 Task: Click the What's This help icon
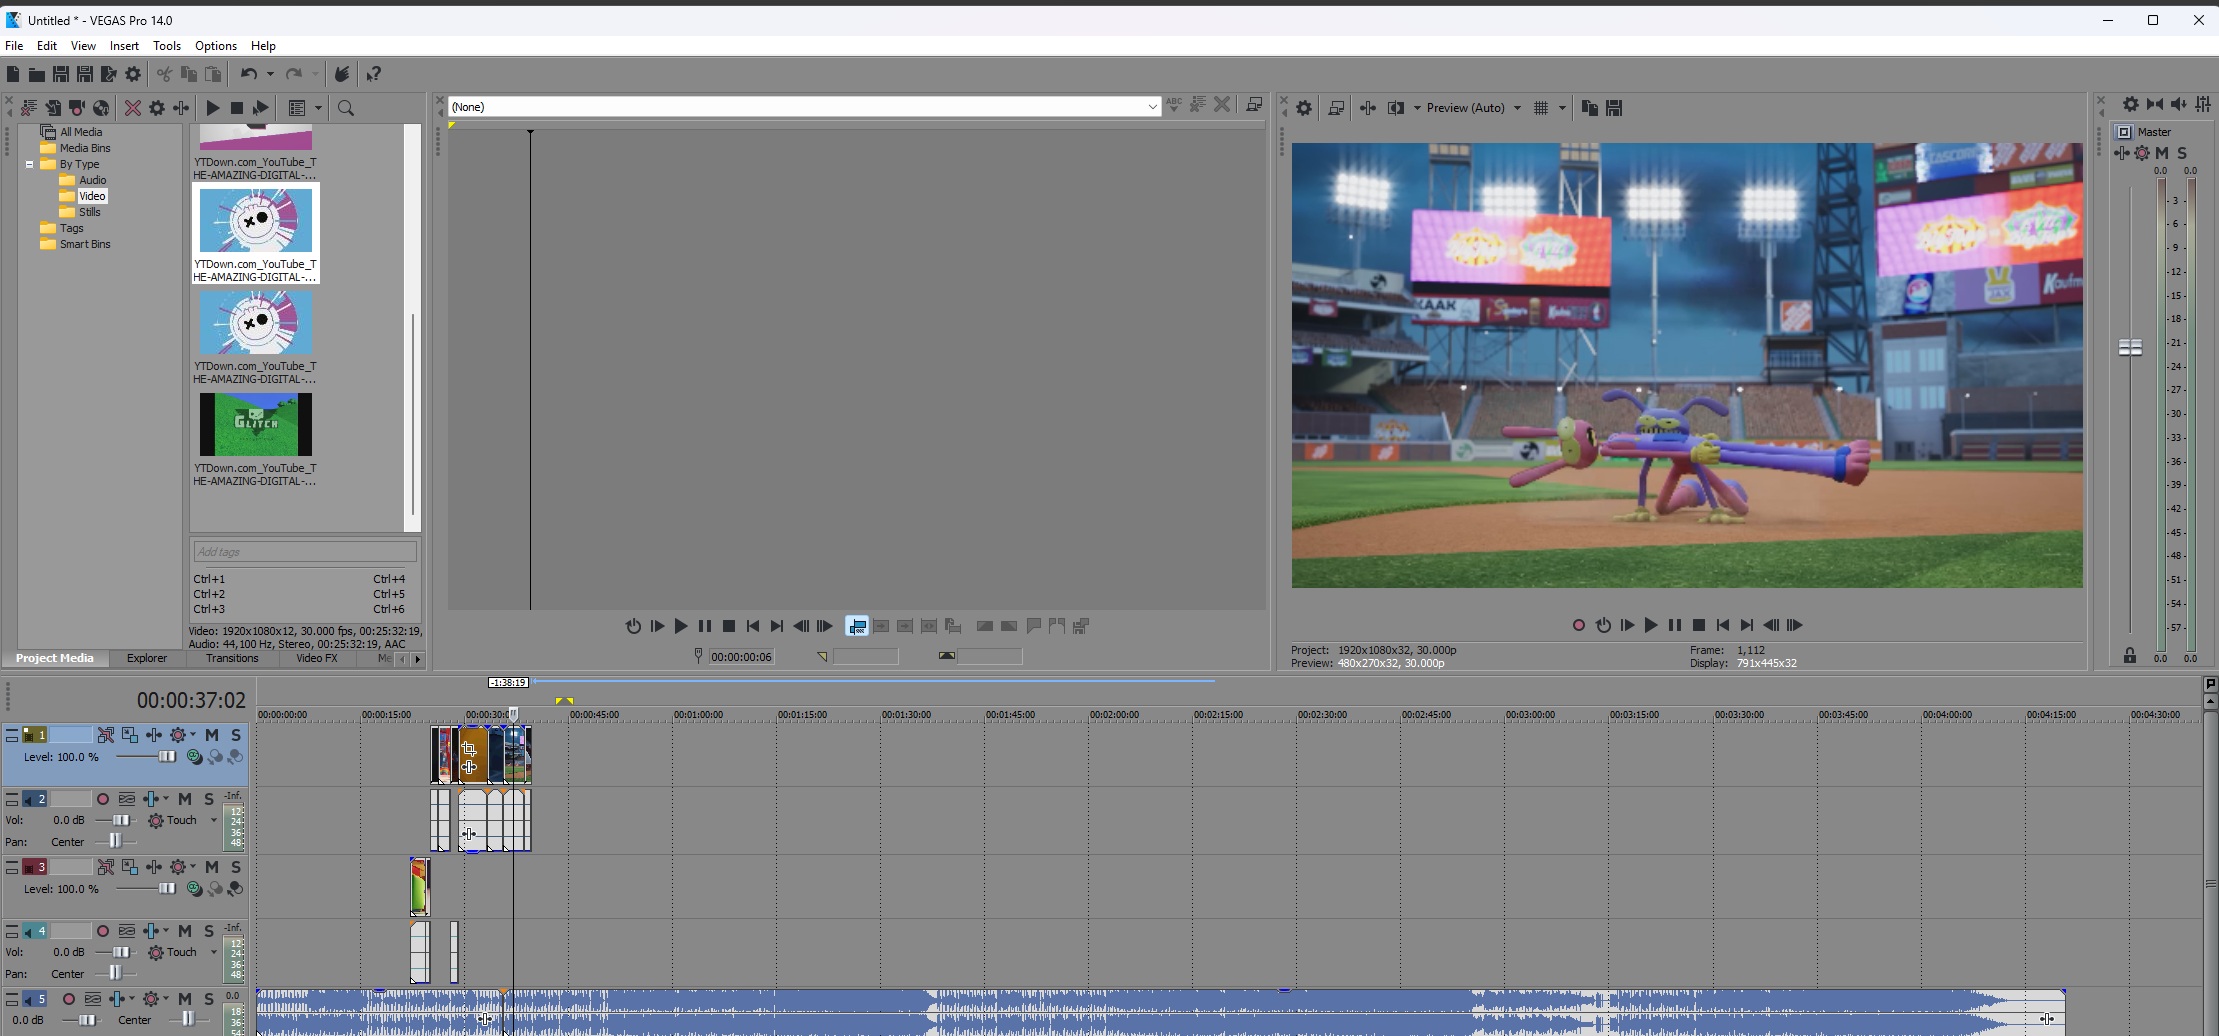pos(374,74)
